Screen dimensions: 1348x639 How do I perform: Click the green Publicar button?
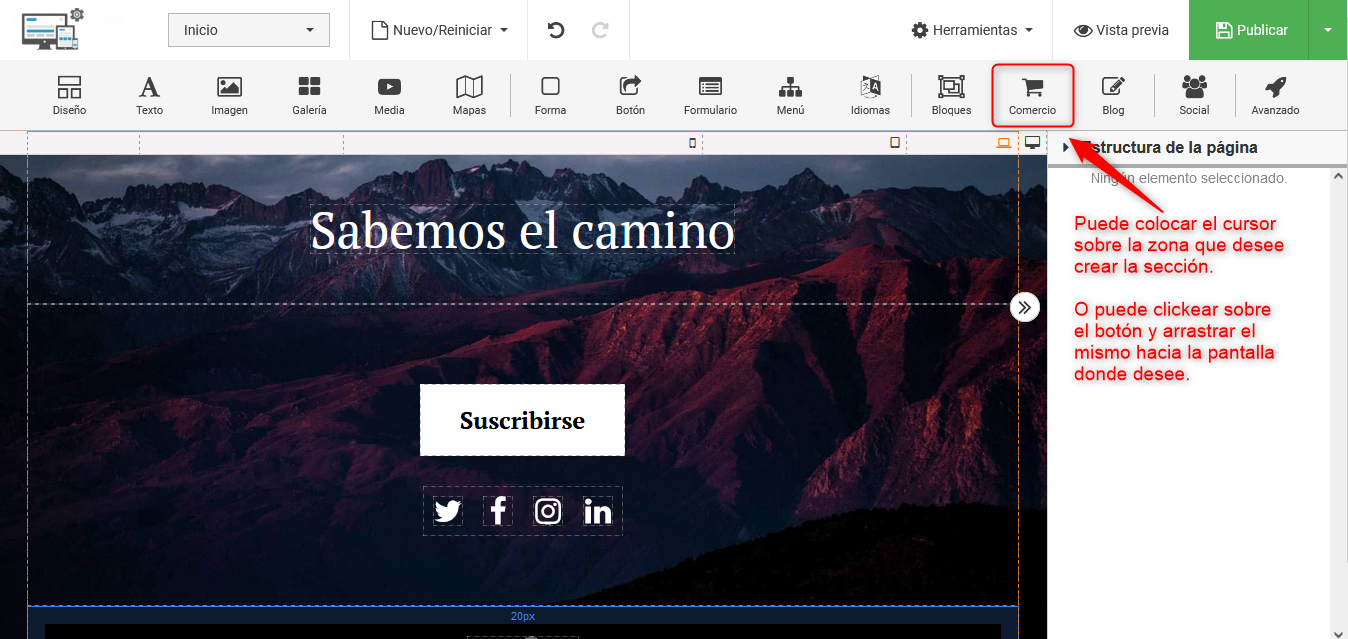click(1250, 30)
